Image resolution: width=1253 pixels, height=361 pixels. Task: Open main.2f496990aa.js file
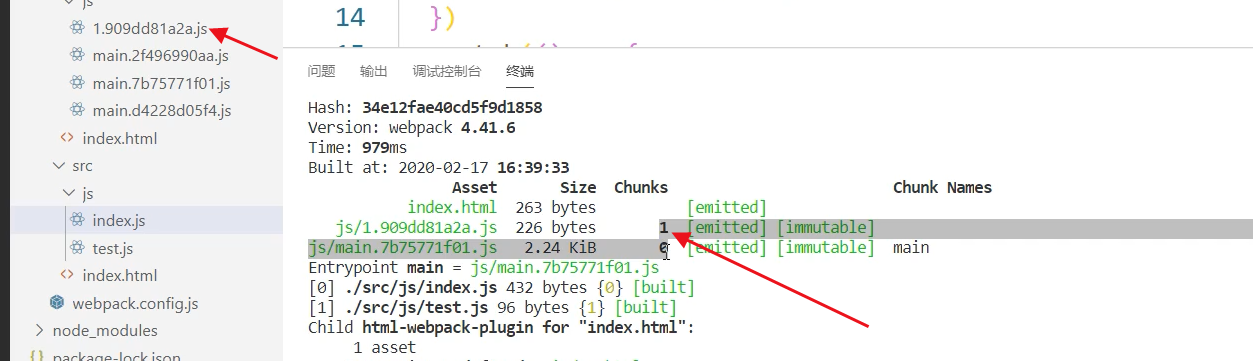click(x=160, y=55)
